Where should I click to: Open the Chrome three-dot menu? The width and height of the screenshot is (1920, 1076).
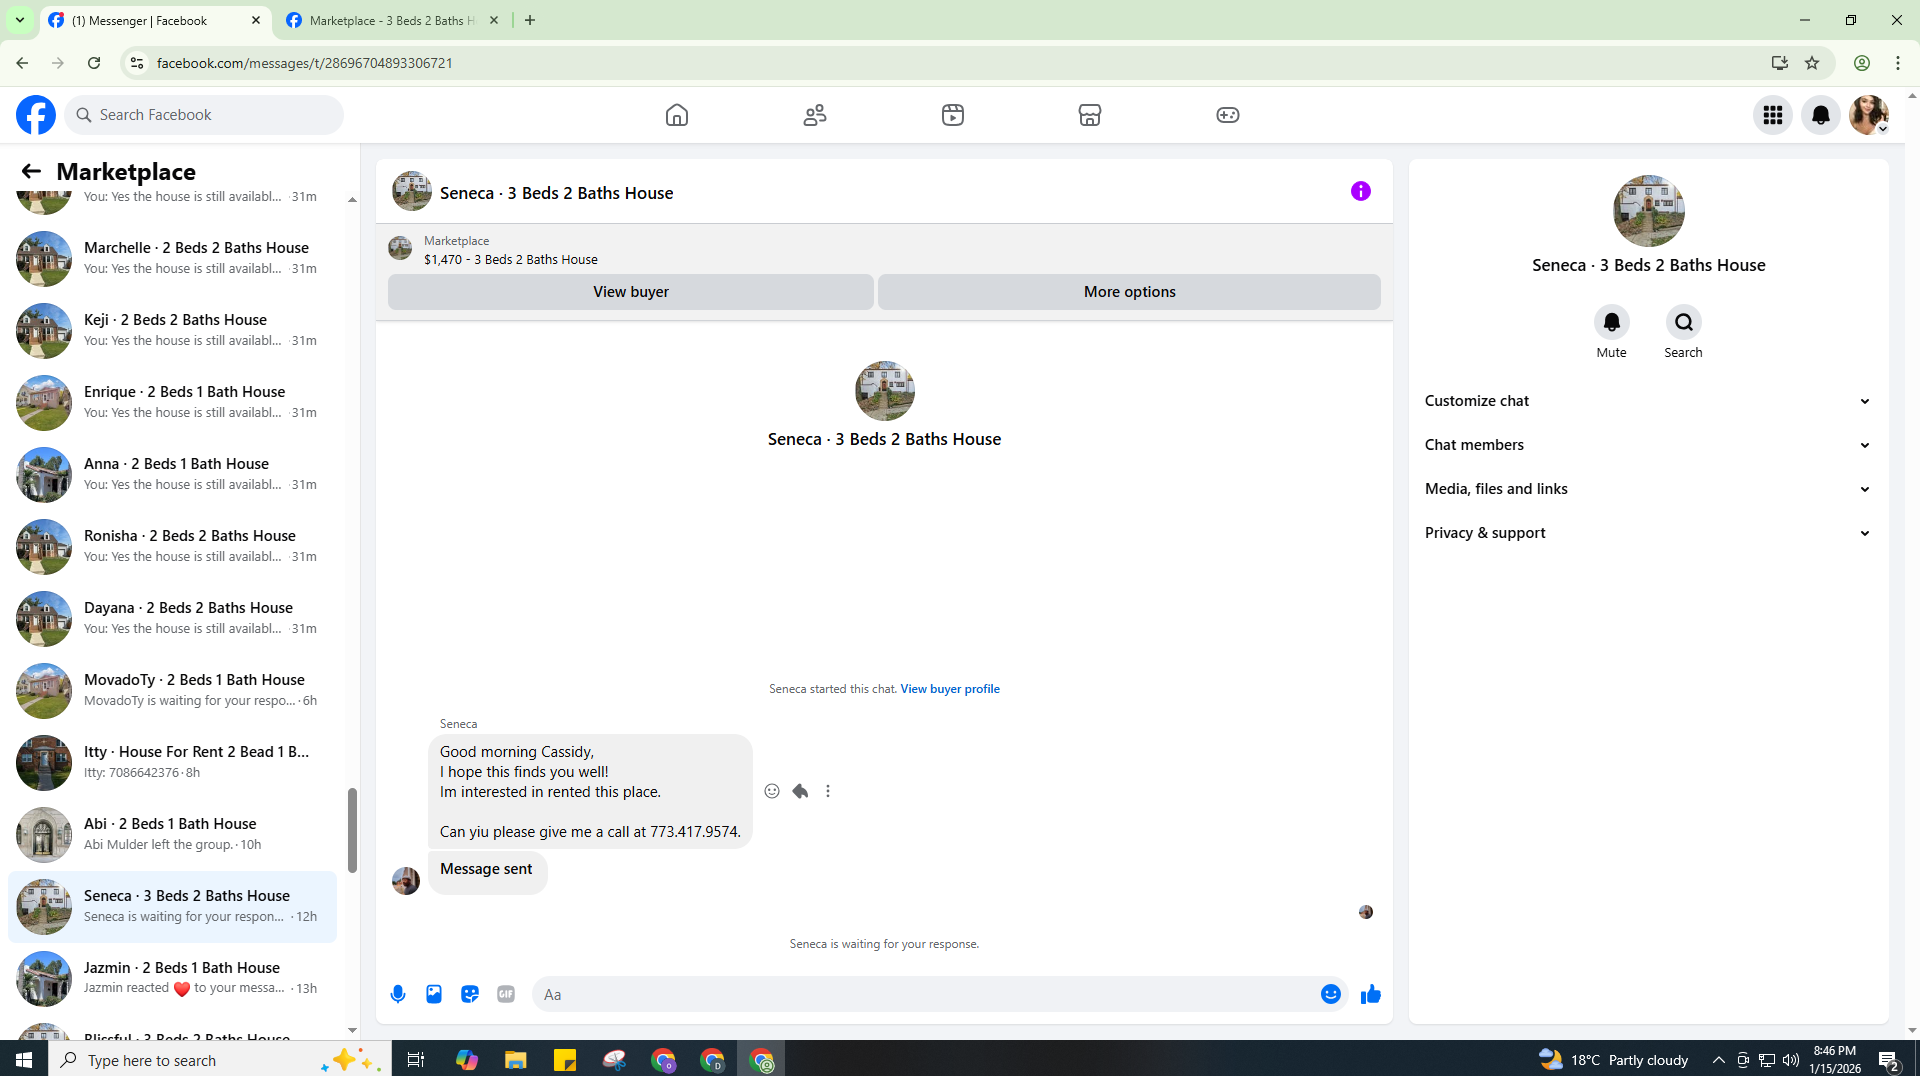coord(1898,63)
